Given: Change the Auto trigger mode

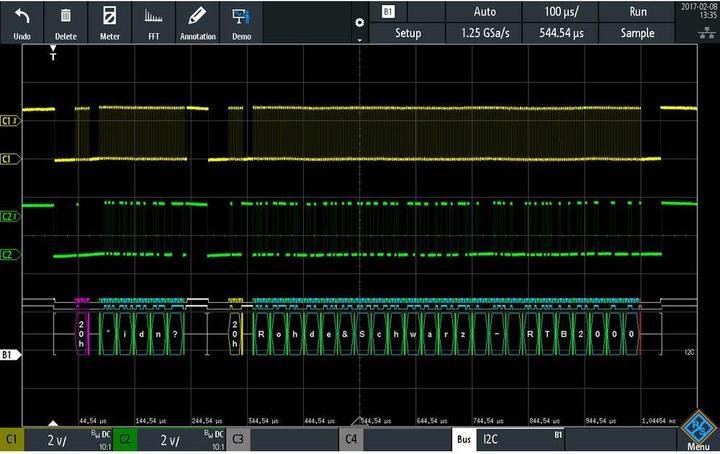Looking at the screenshot, I should click(x=484, y=12).
